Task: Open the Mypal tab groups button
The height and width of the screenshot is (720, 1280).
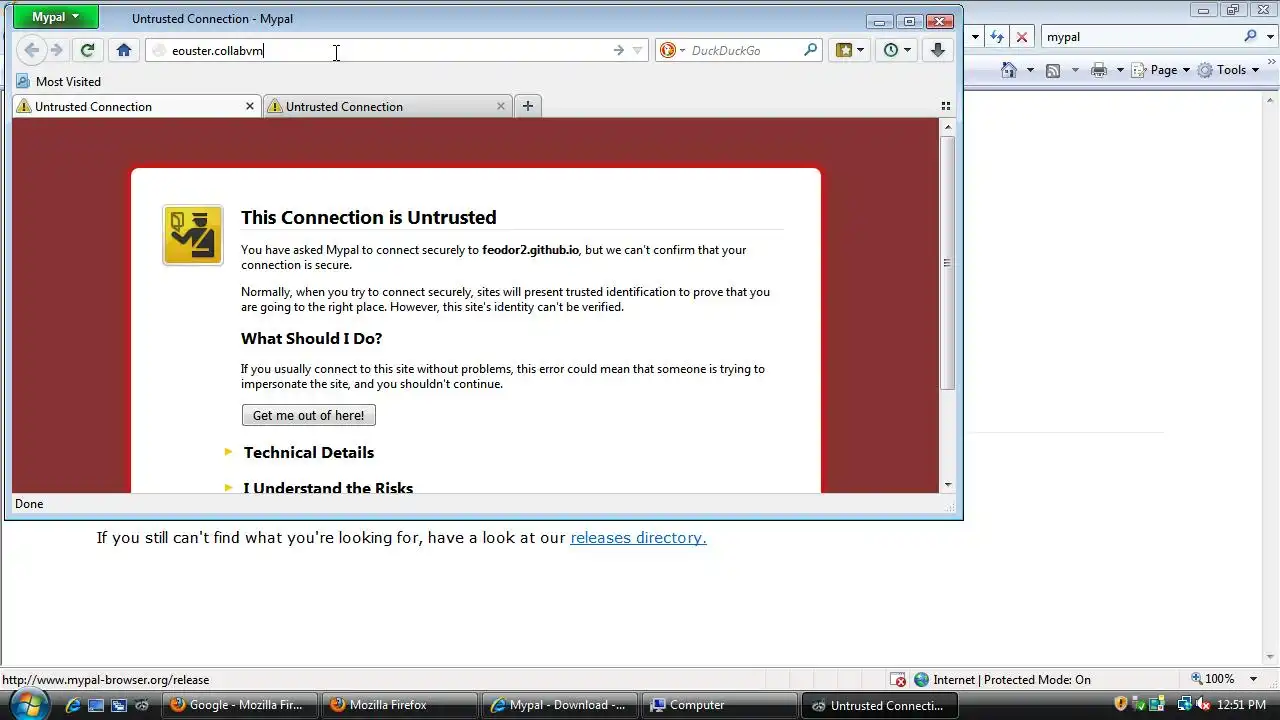Action: 946,106
